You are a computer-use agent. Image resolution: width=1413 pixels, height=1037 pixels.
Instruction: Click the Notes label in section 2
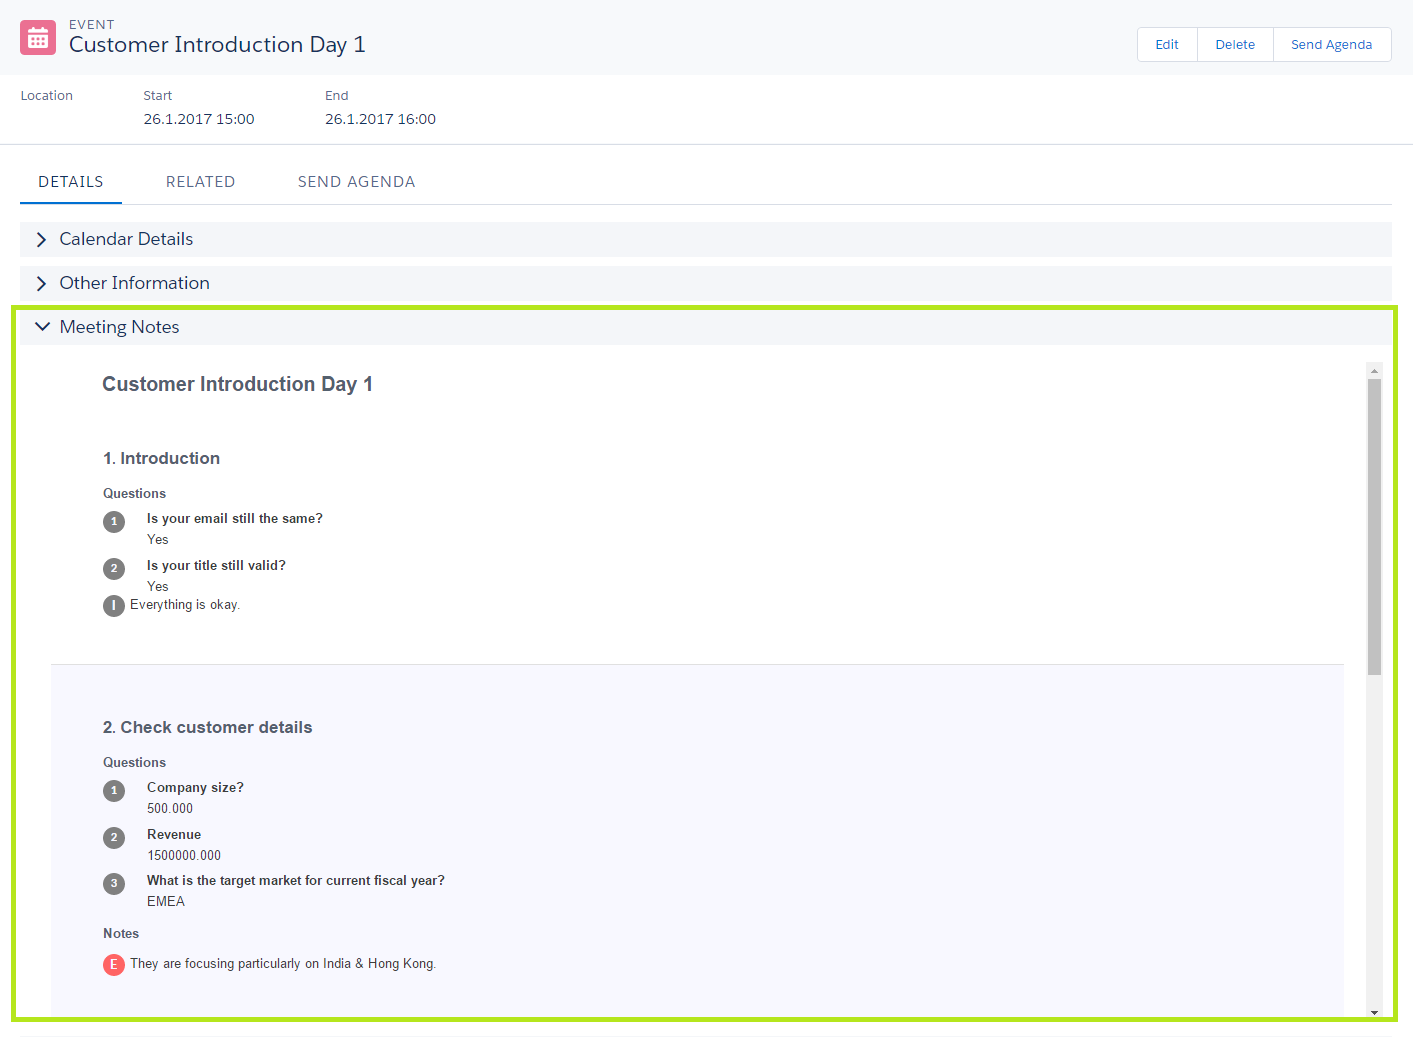(x=121, y=933)
